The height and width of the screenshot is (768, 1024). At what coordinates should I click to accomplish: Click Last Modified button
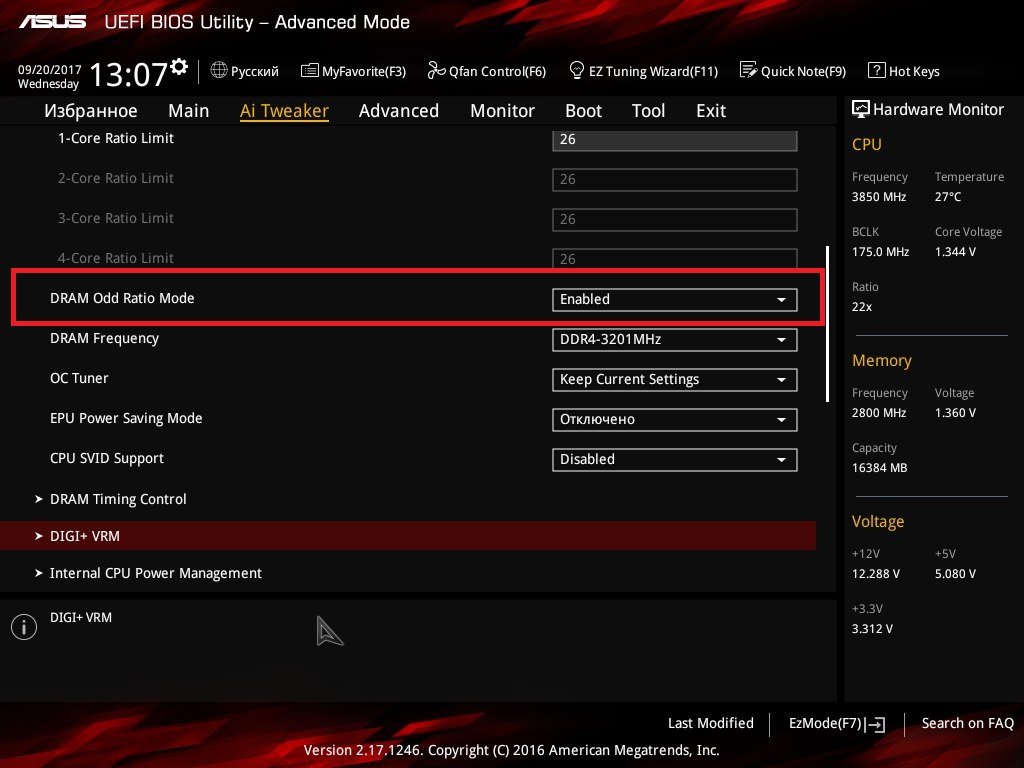[x=711, y=723]
